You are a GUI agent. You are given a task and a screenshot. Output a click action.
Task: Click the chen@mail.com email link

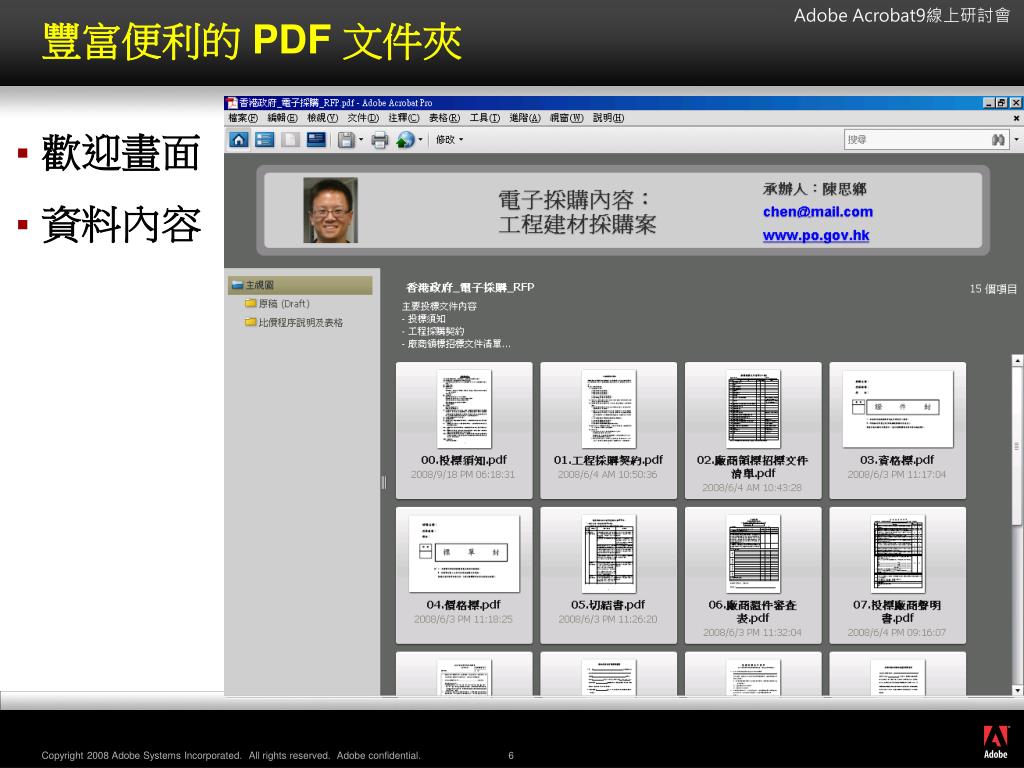818,212
